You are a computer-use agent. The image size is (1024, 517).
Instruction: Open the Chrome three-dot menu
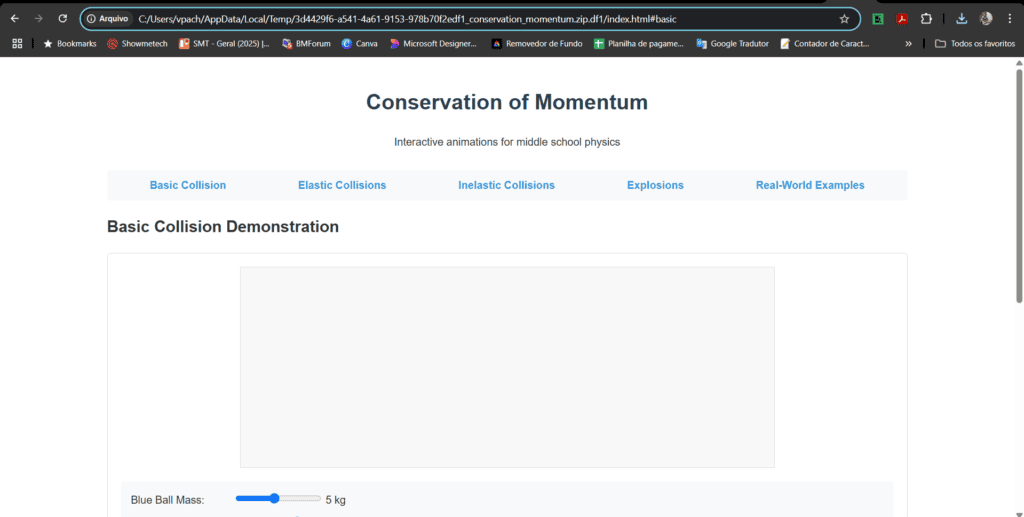pos(1010,18)
